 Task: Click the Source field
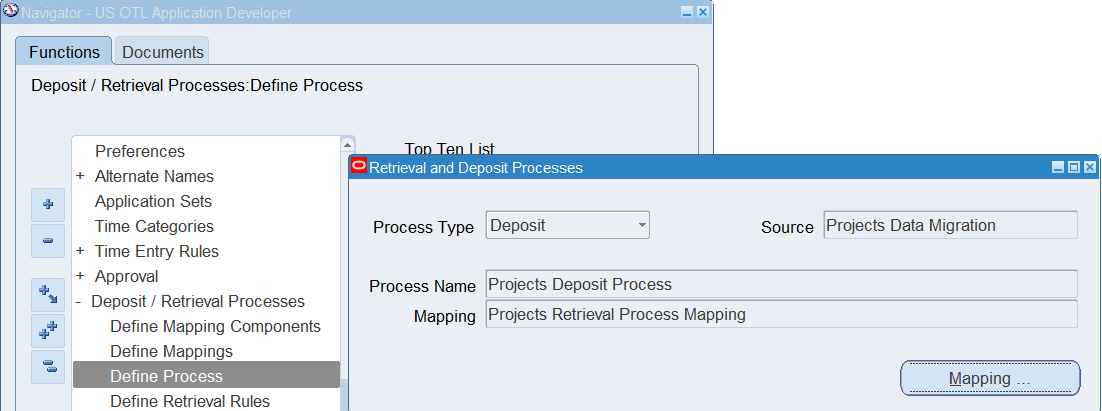tap(950, 225)
